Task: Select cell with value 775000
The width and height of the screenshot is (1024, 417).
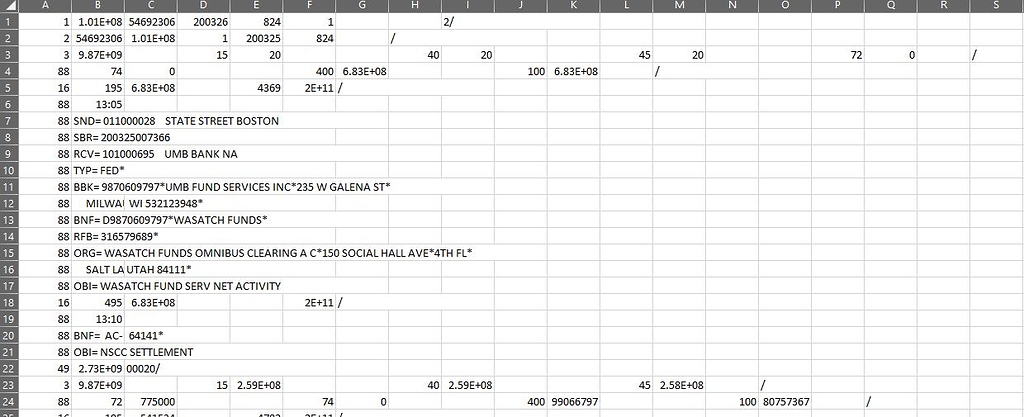Action: pyautogui.click(x=151, y=402)
